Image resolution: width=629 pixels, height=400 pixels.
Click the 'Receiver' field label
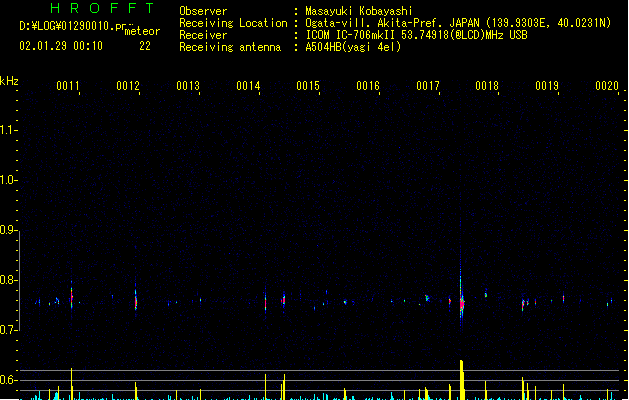pyautogui.click(x=203, y=35)
